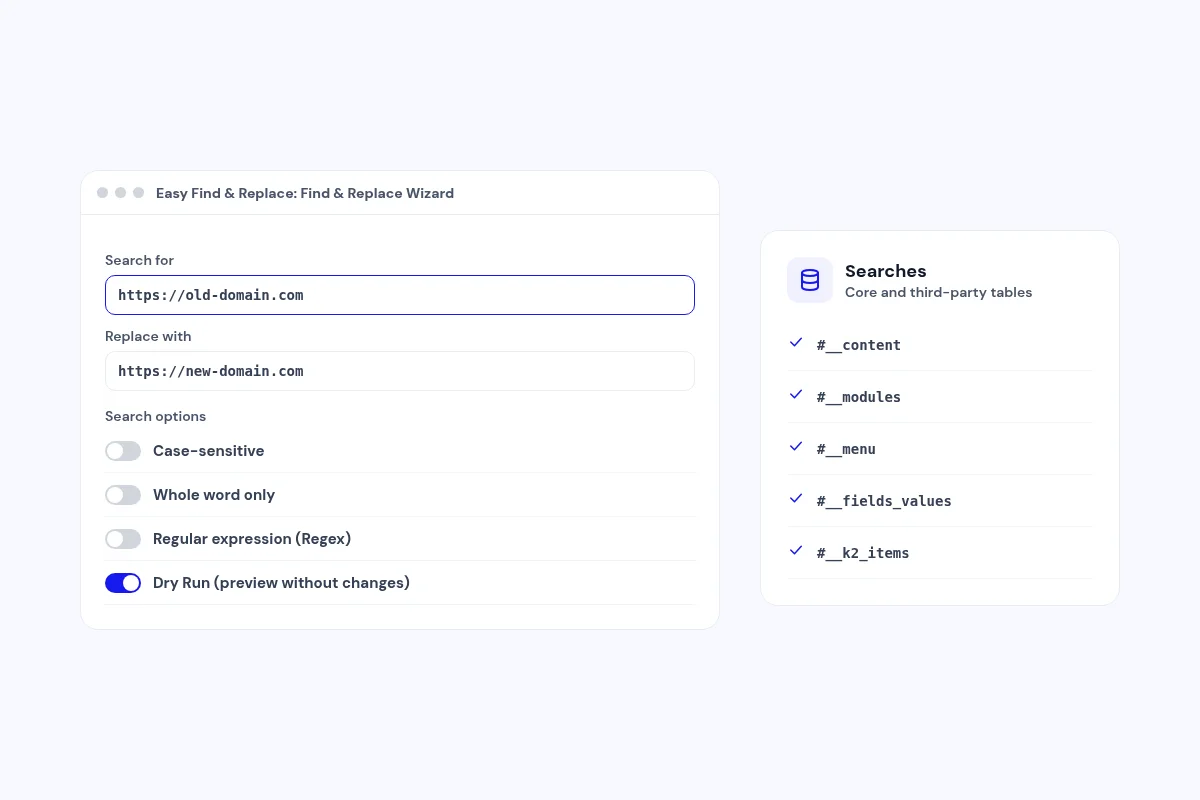
Task: Click the Replace with input field
Action: 400,371
